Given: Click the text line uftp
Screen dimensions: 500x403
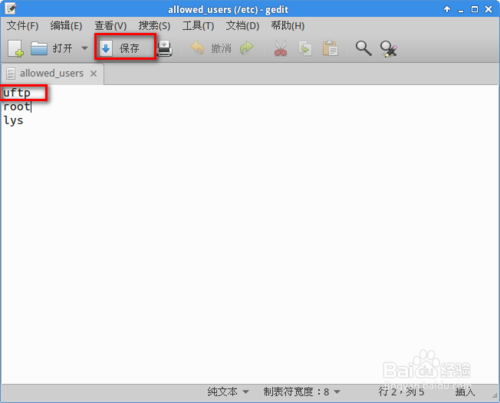Looking at the screenshot, I should pos(17,93).
